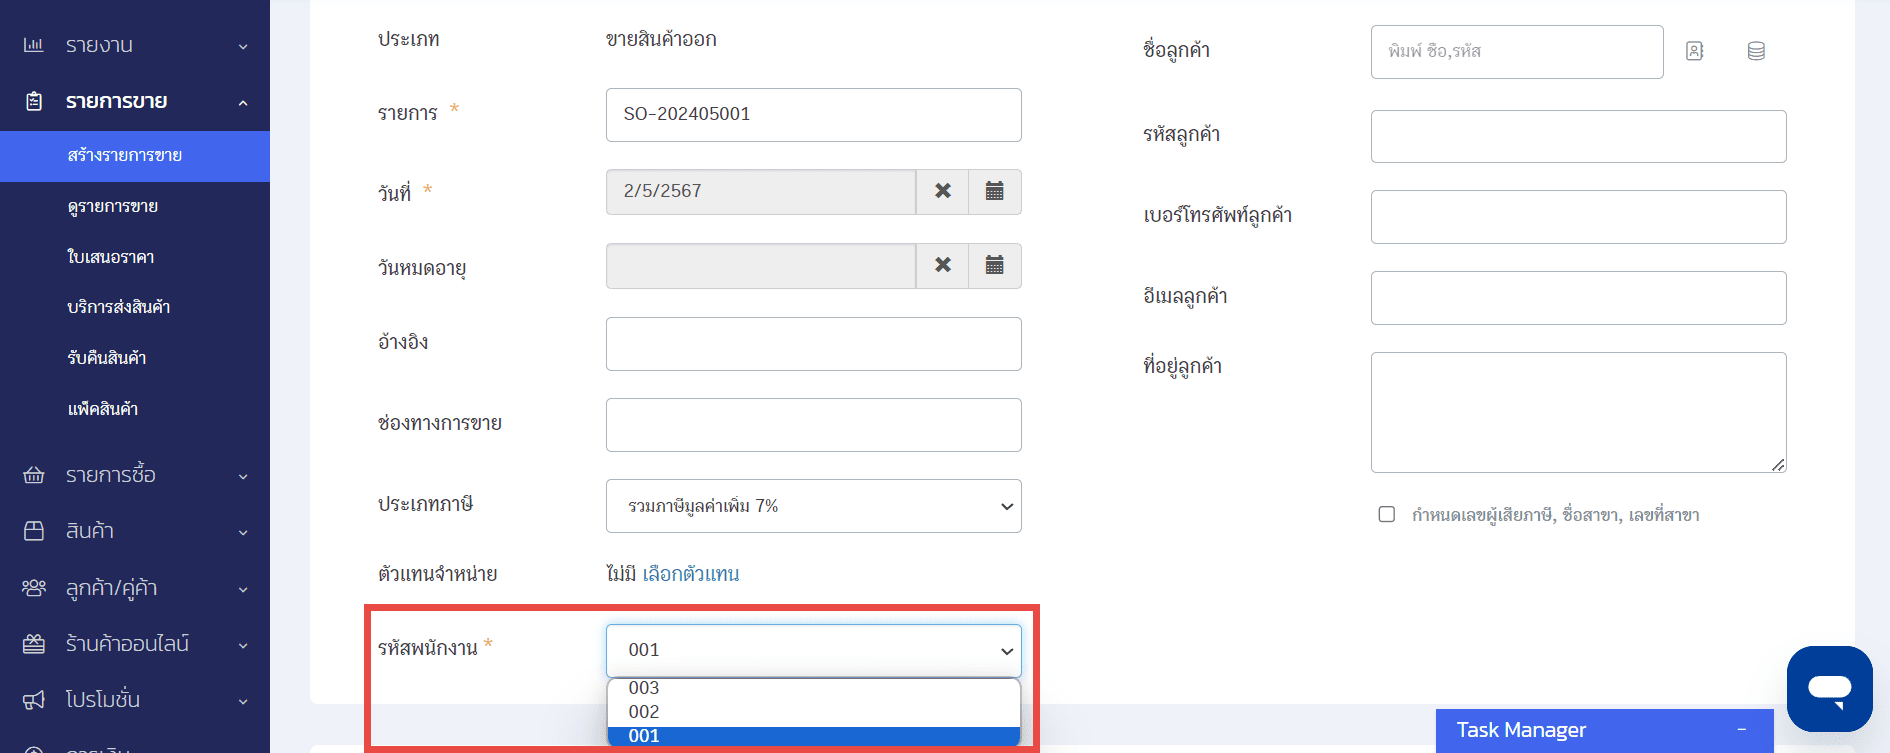Click the อ้างอิง input field

pos(813,344)
